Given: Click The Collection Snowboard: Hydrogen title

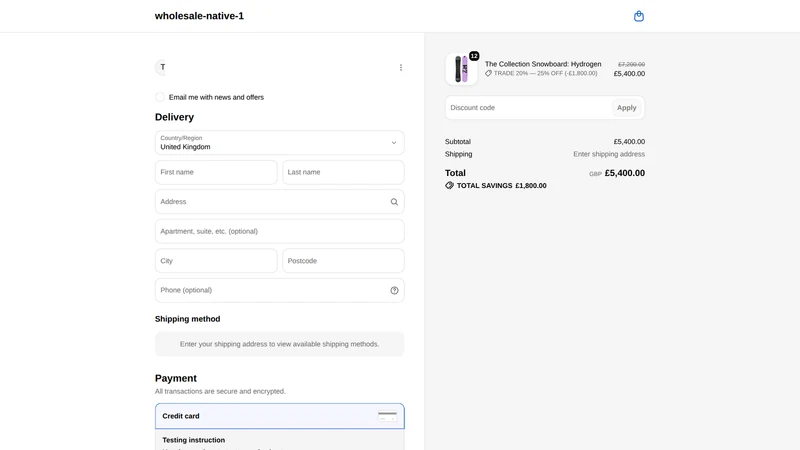Looking at the screenshot, I should (543, 64).
